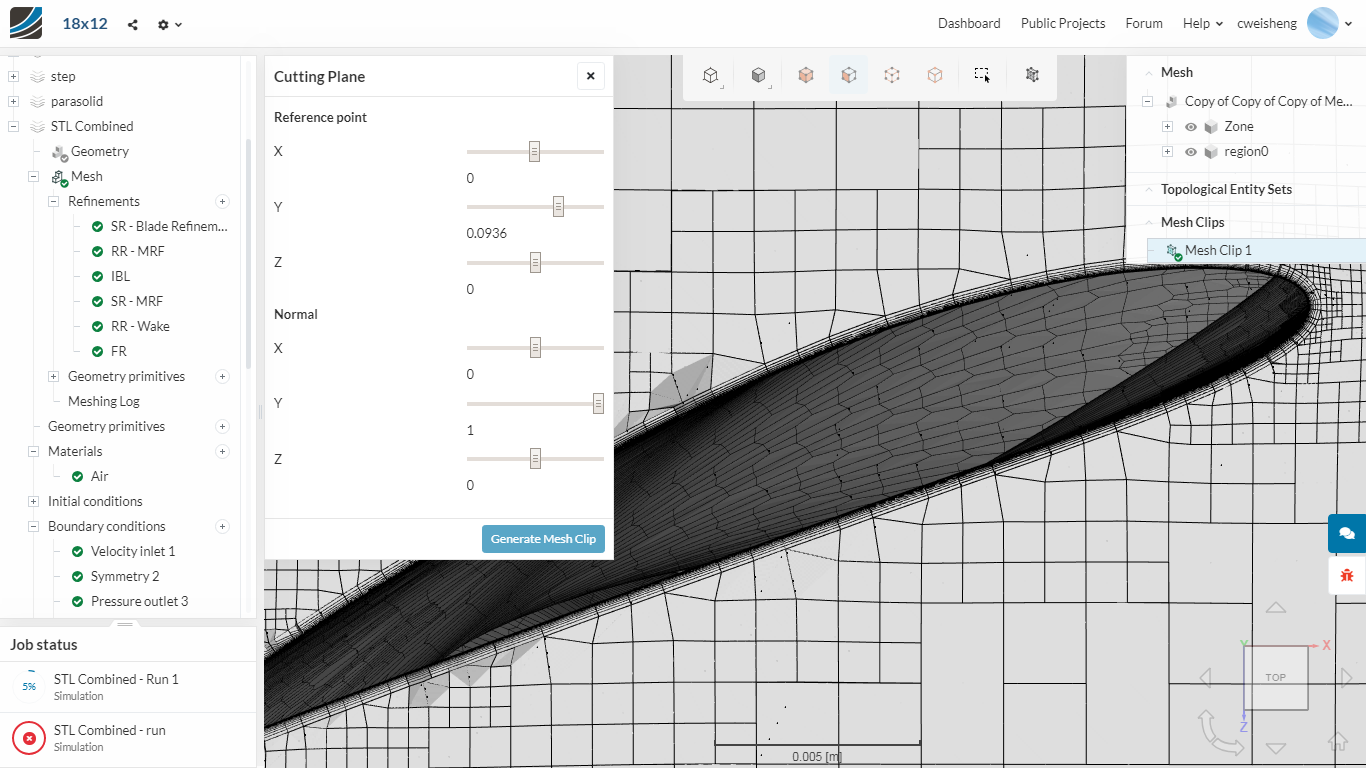Click the share icon beside project name
The image size is (1366, 768).
tap(133, 24)
